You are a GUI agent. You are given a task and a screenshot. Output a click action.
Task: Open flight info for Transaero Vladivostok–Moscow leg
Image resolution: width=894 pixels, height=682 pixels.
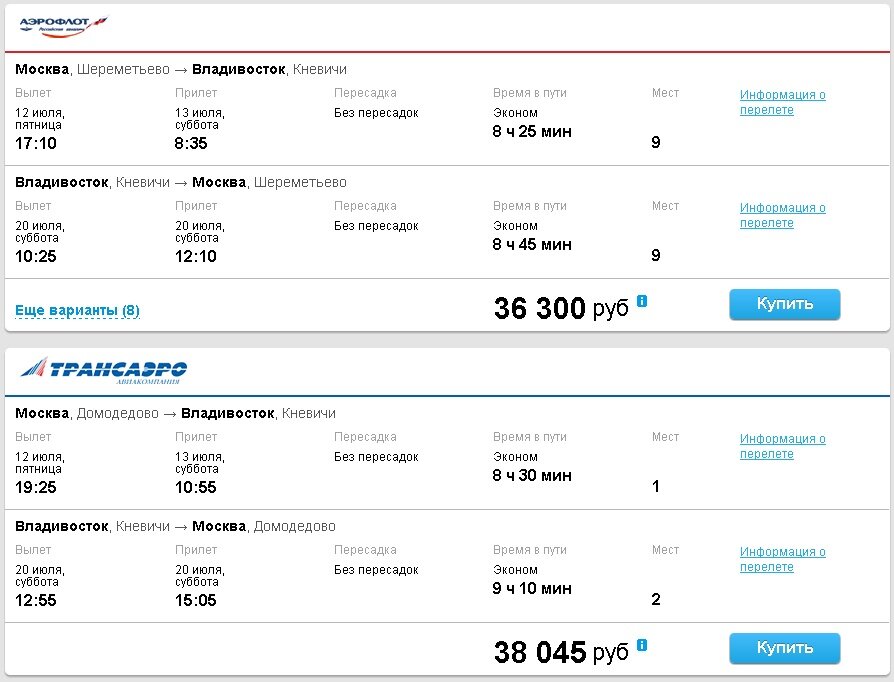(x=782, y=559)
